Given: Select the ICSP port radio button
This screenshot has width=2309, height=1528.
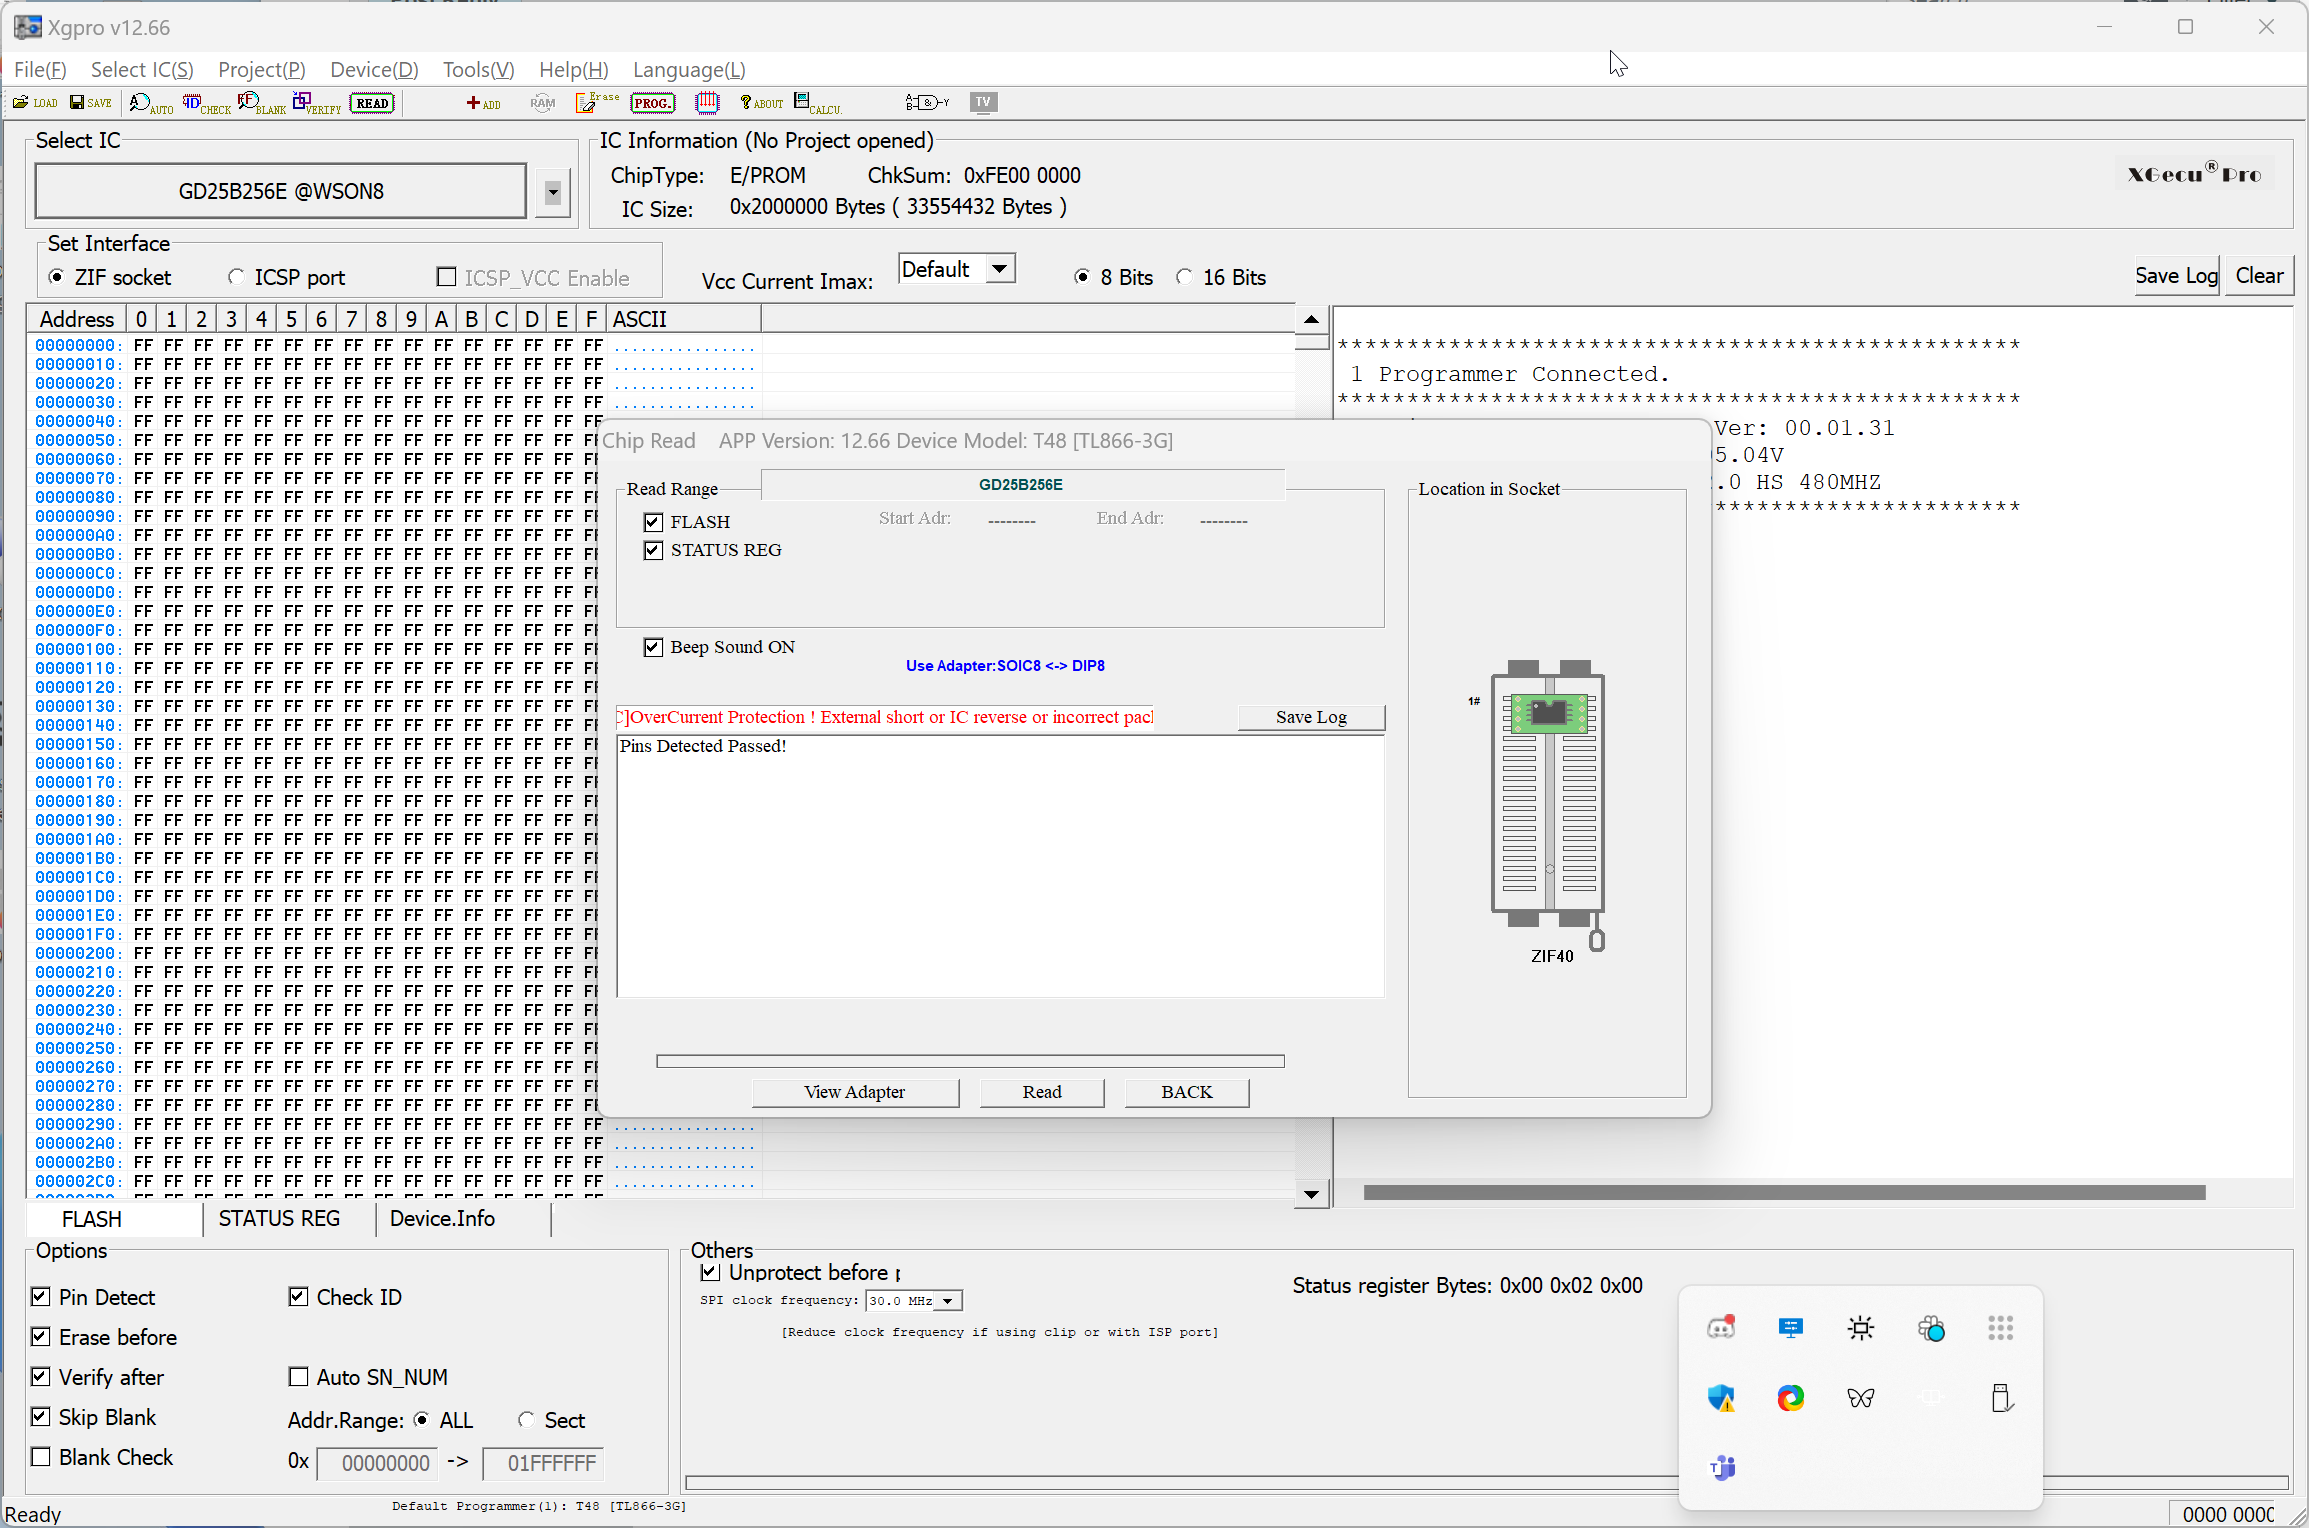Looking at the screenshot, I should 236,277.
